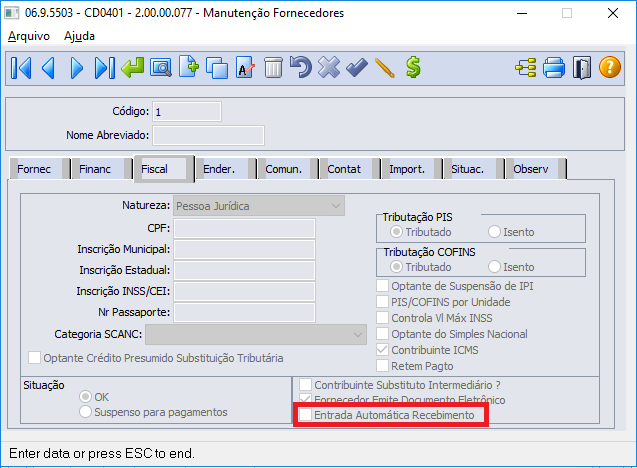Image resolution: width=637 pixels, height=468 pixels.
Task: Click the Código input field
Action: coord(187,112)
